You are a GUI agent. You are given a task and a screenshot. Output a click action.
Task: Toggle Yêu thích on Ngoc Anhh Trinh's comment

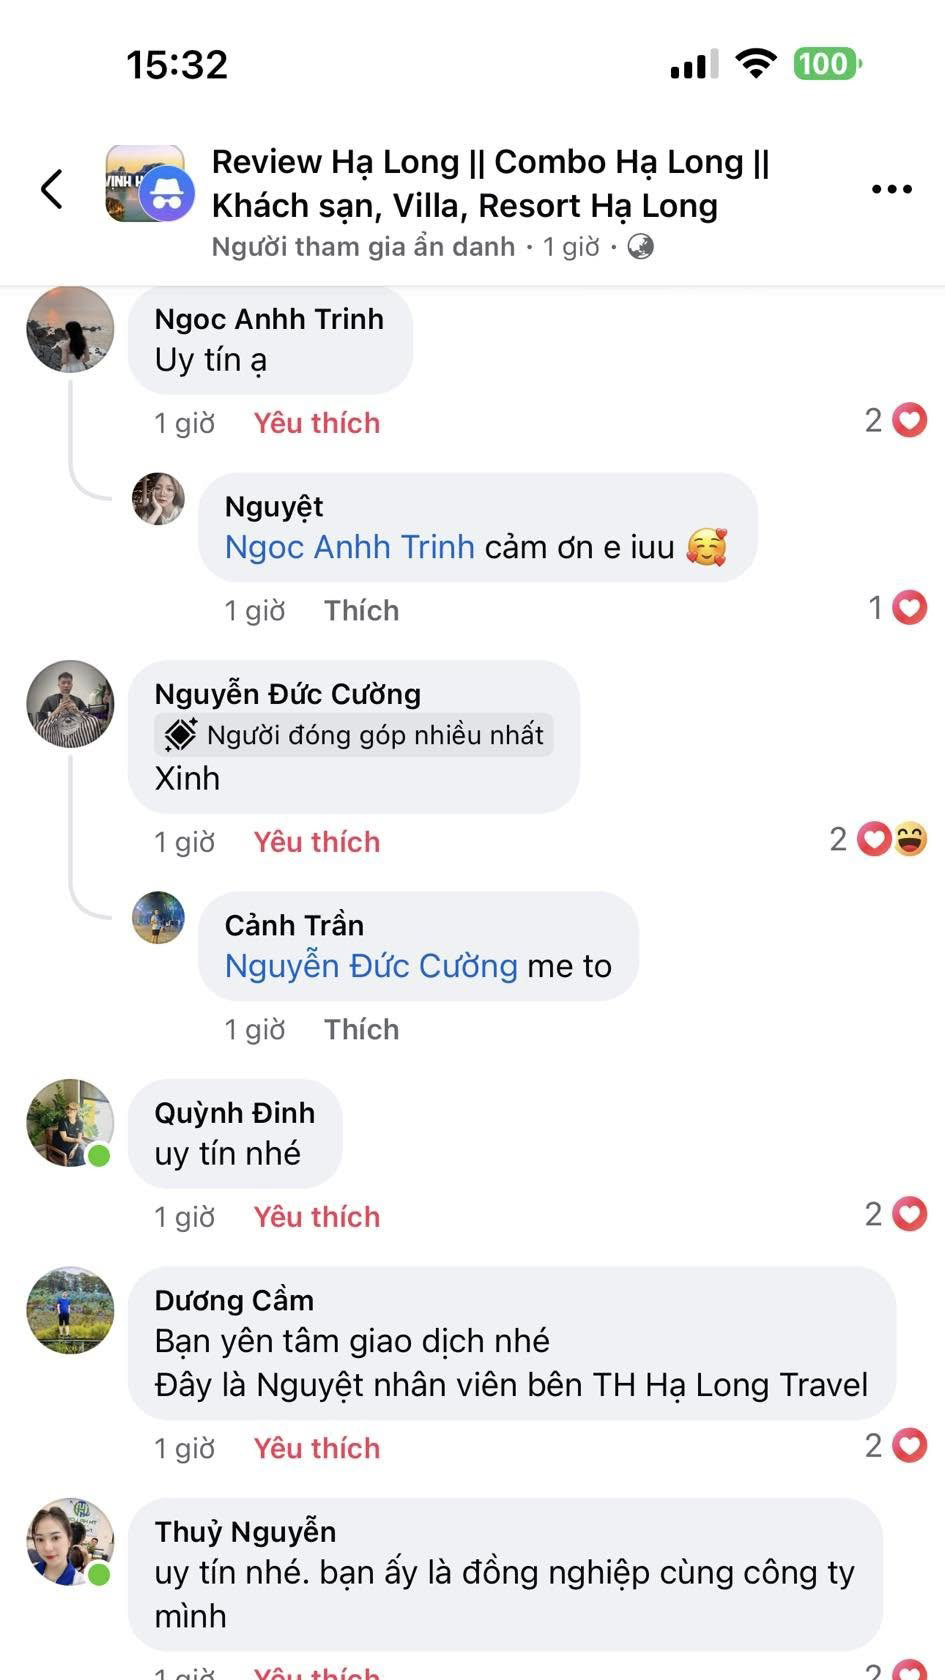(317, 423)
